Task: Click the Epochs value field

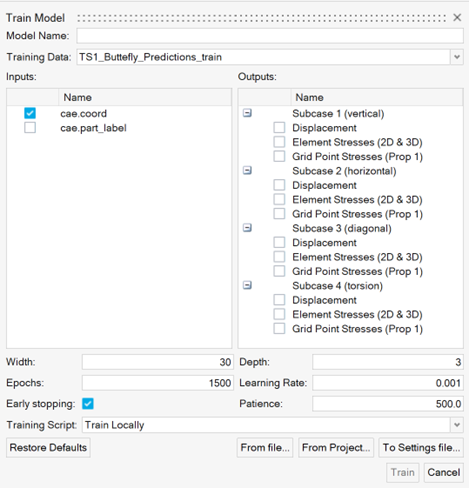Action: pyautogui.click(x=158, y=383)
